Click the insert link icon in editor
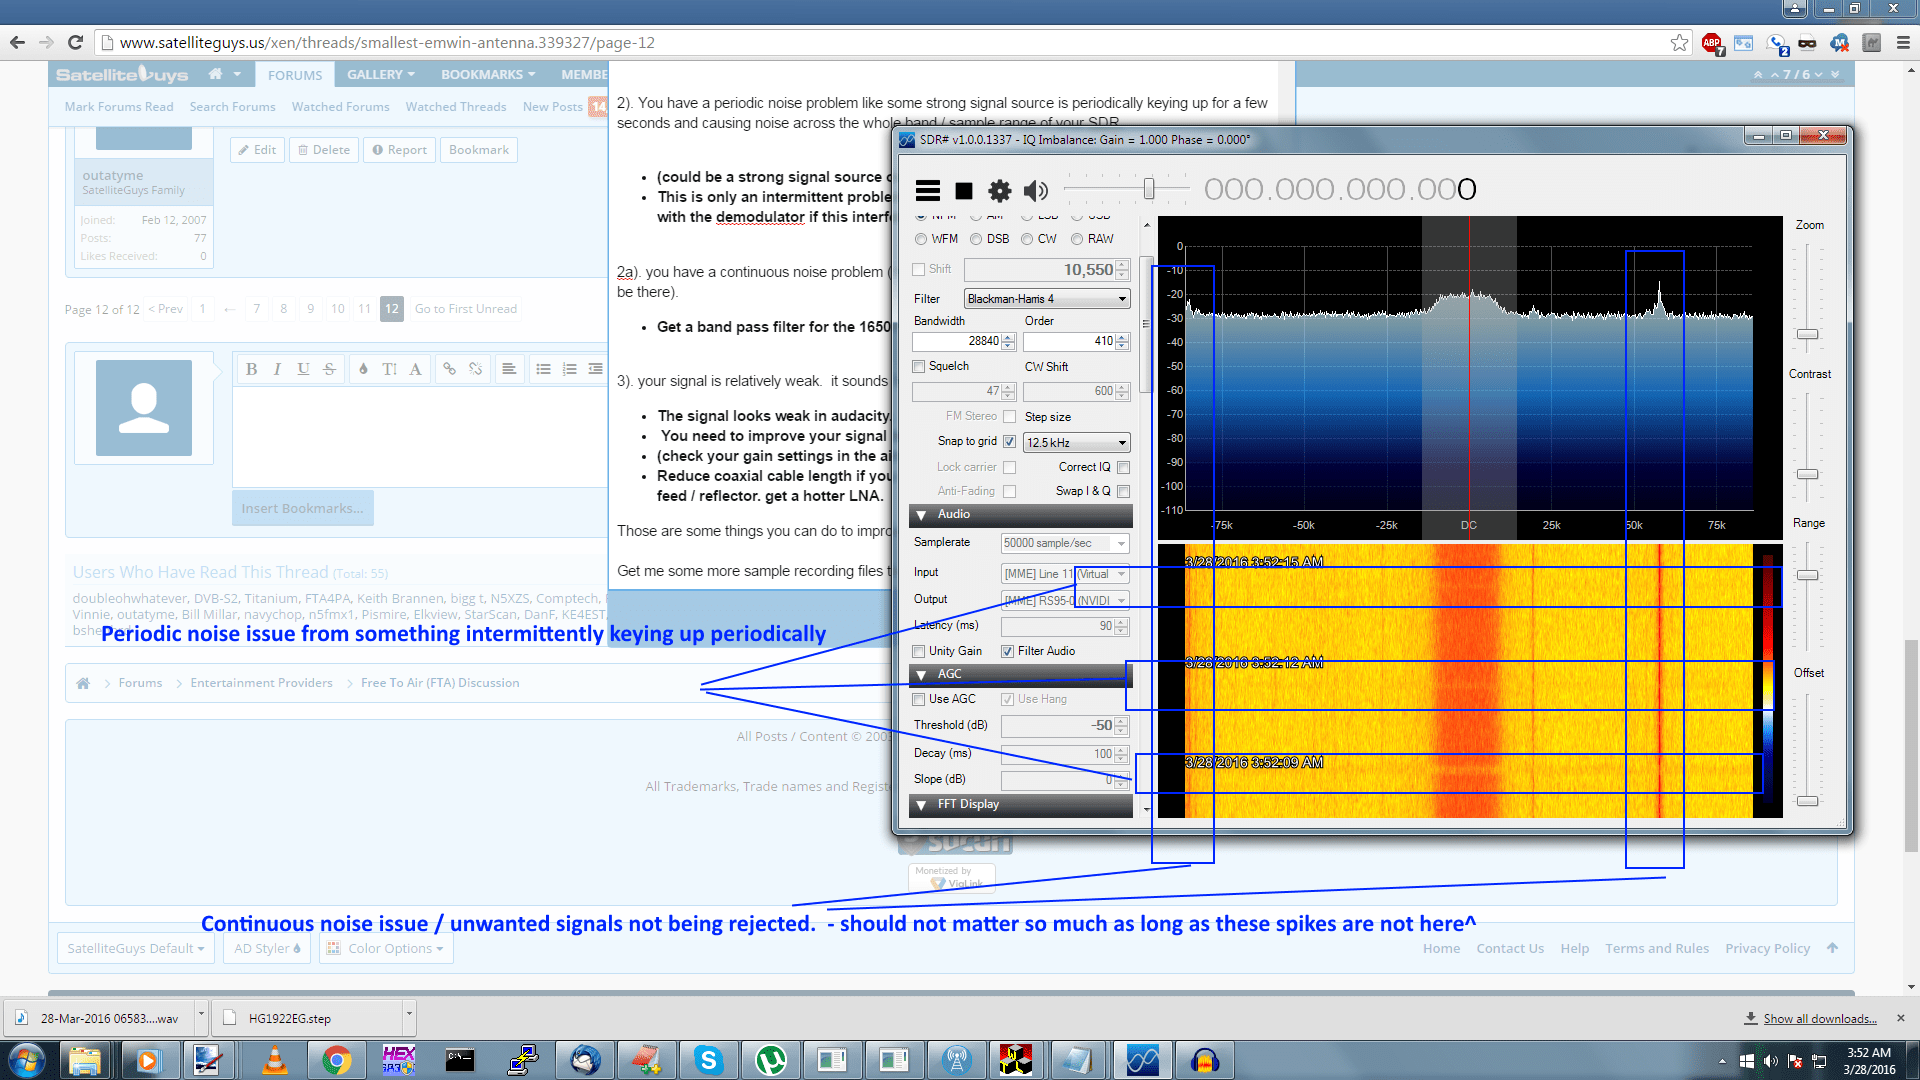This screenshot has width=1920, height=1080. (x=450, y=369)
